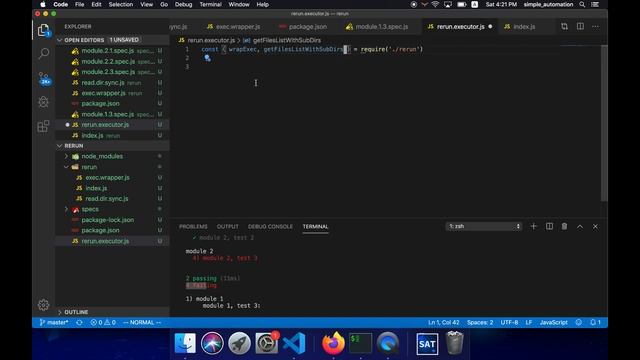Open Finder from the dock
The height and width of the screenshot is (360, 640).
(185, 343)
